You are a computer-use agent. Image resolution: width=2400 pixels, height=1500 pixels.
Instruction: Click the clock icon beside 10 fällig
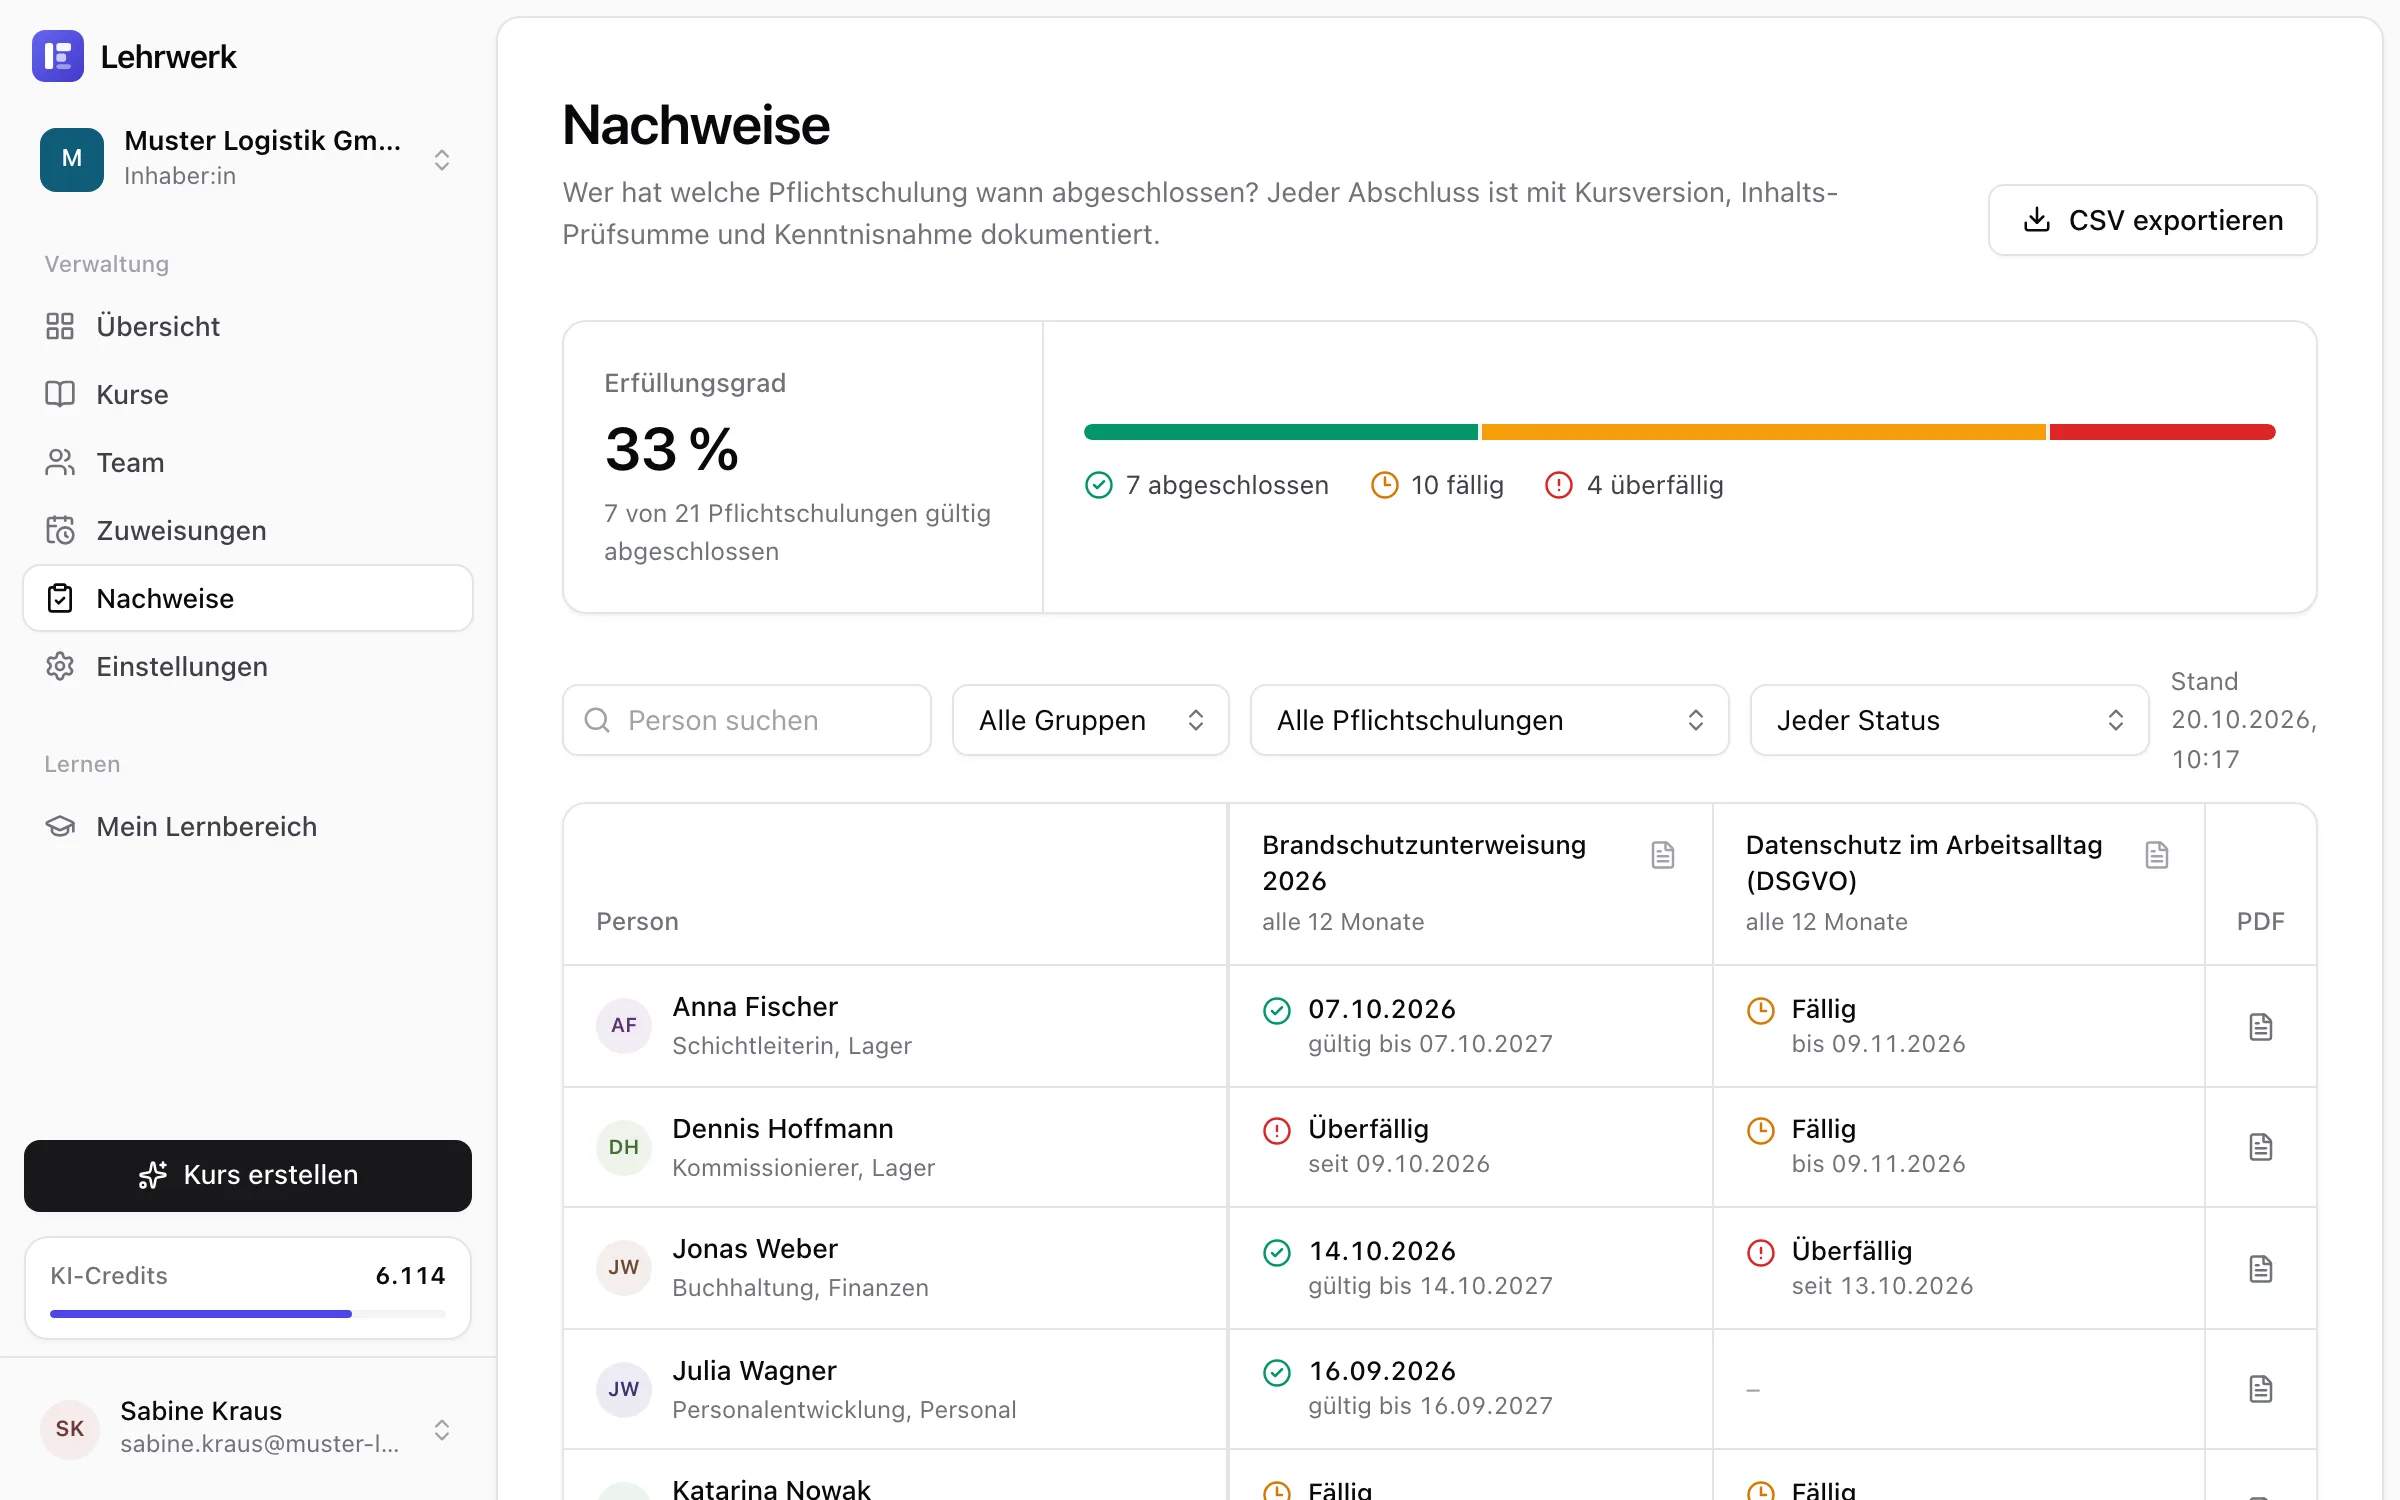click(1384, 485)
